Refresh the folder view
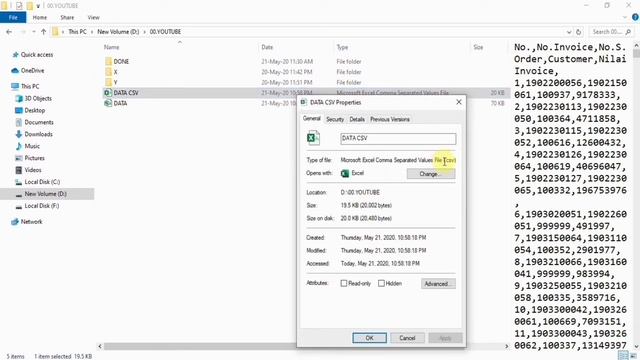Screen dimensions: 640x360 point(578,32)
